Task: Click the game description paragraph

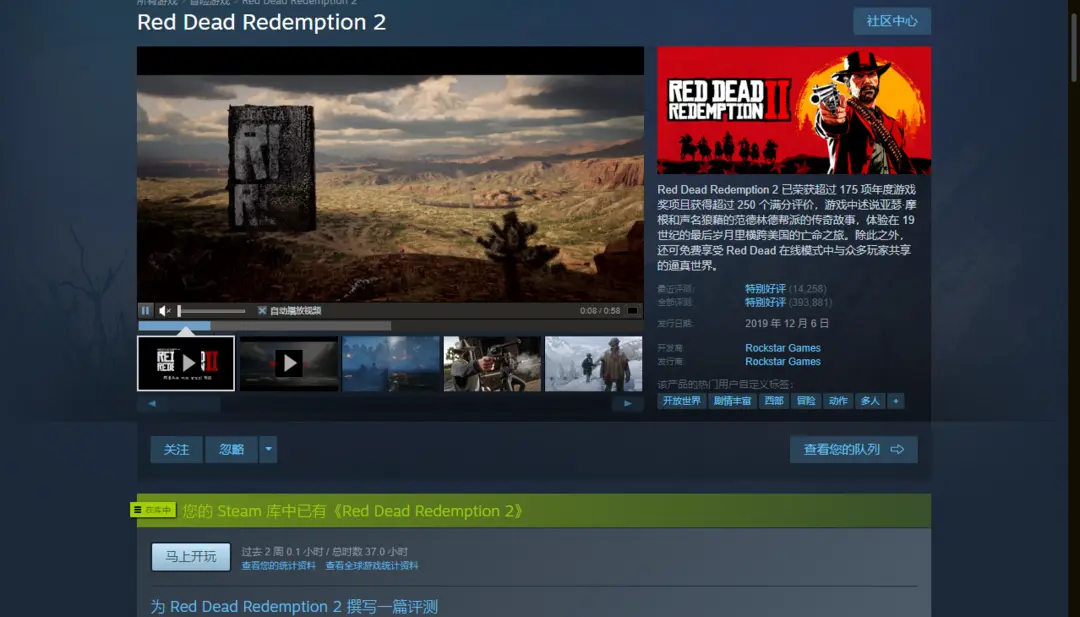Action: tap(787, 227)
